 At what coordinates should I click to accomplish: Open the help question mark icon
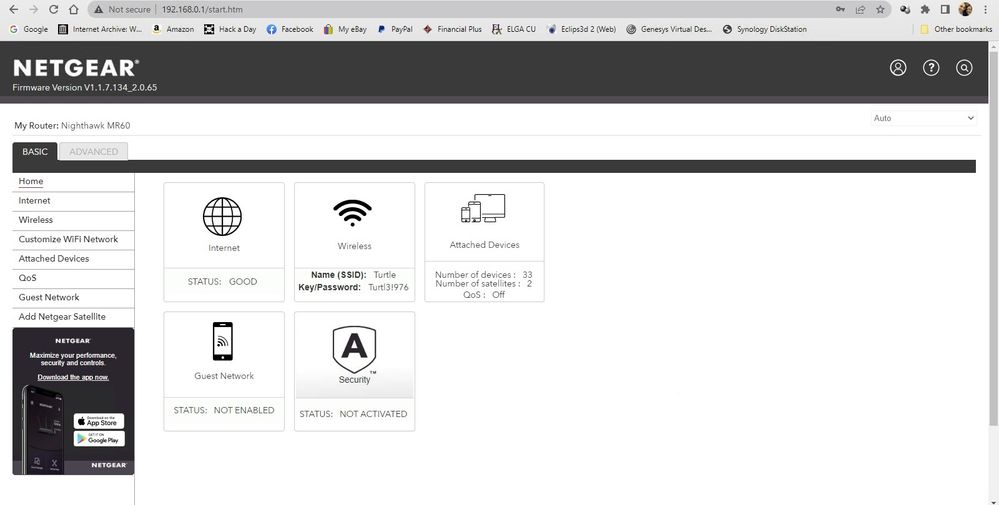(x=931, y=68)
